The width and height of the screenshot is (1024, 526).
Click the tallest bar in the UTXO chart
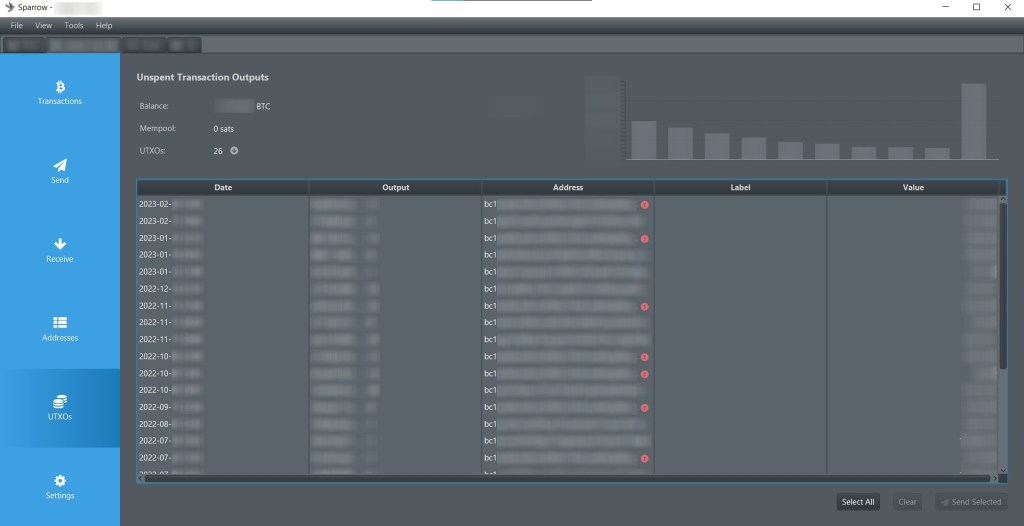pyautogui.click(x=973, y=121)
